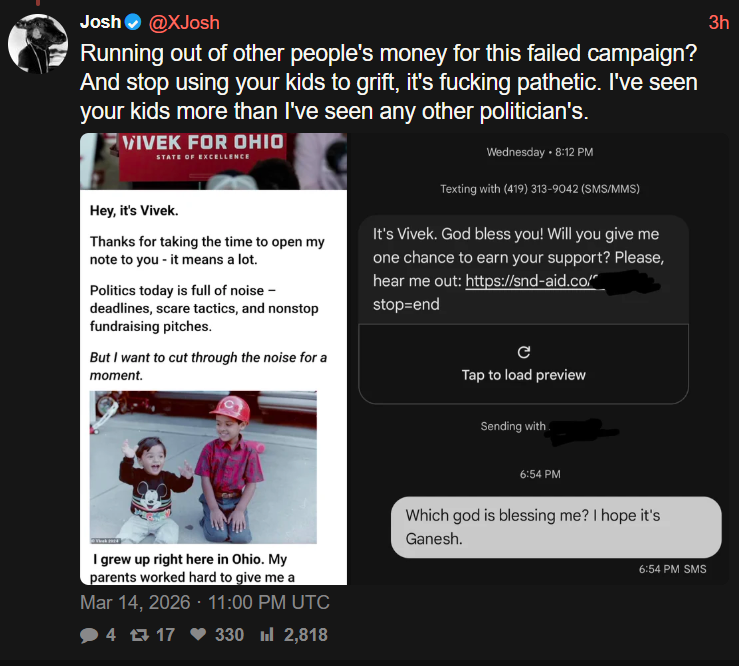Click the 17 retweets count
Viewport: 739px width, 666px height.
pos(165,635)
